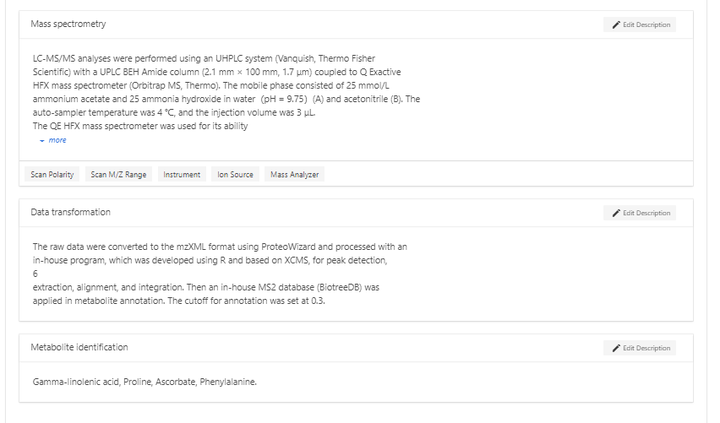This screenshot has width=720, height=423.
Task: Select the Scan Polarity tab
Action: (52, 175)
